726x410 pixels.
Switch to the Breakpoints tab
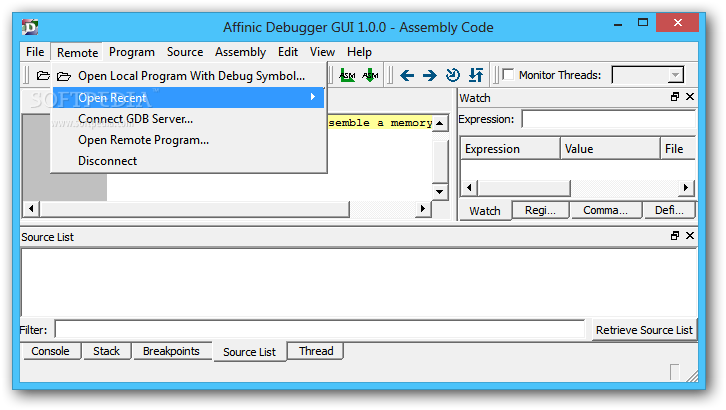pyautogui.click(x=171, y=351)
